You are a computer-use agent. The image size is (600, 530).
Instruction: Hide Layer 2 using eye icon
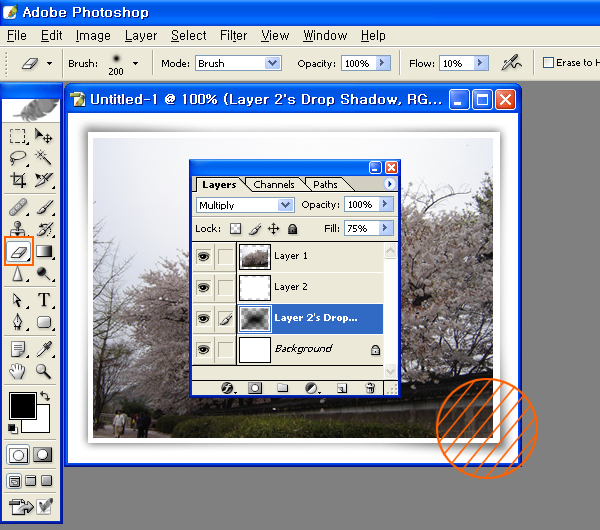204,287
